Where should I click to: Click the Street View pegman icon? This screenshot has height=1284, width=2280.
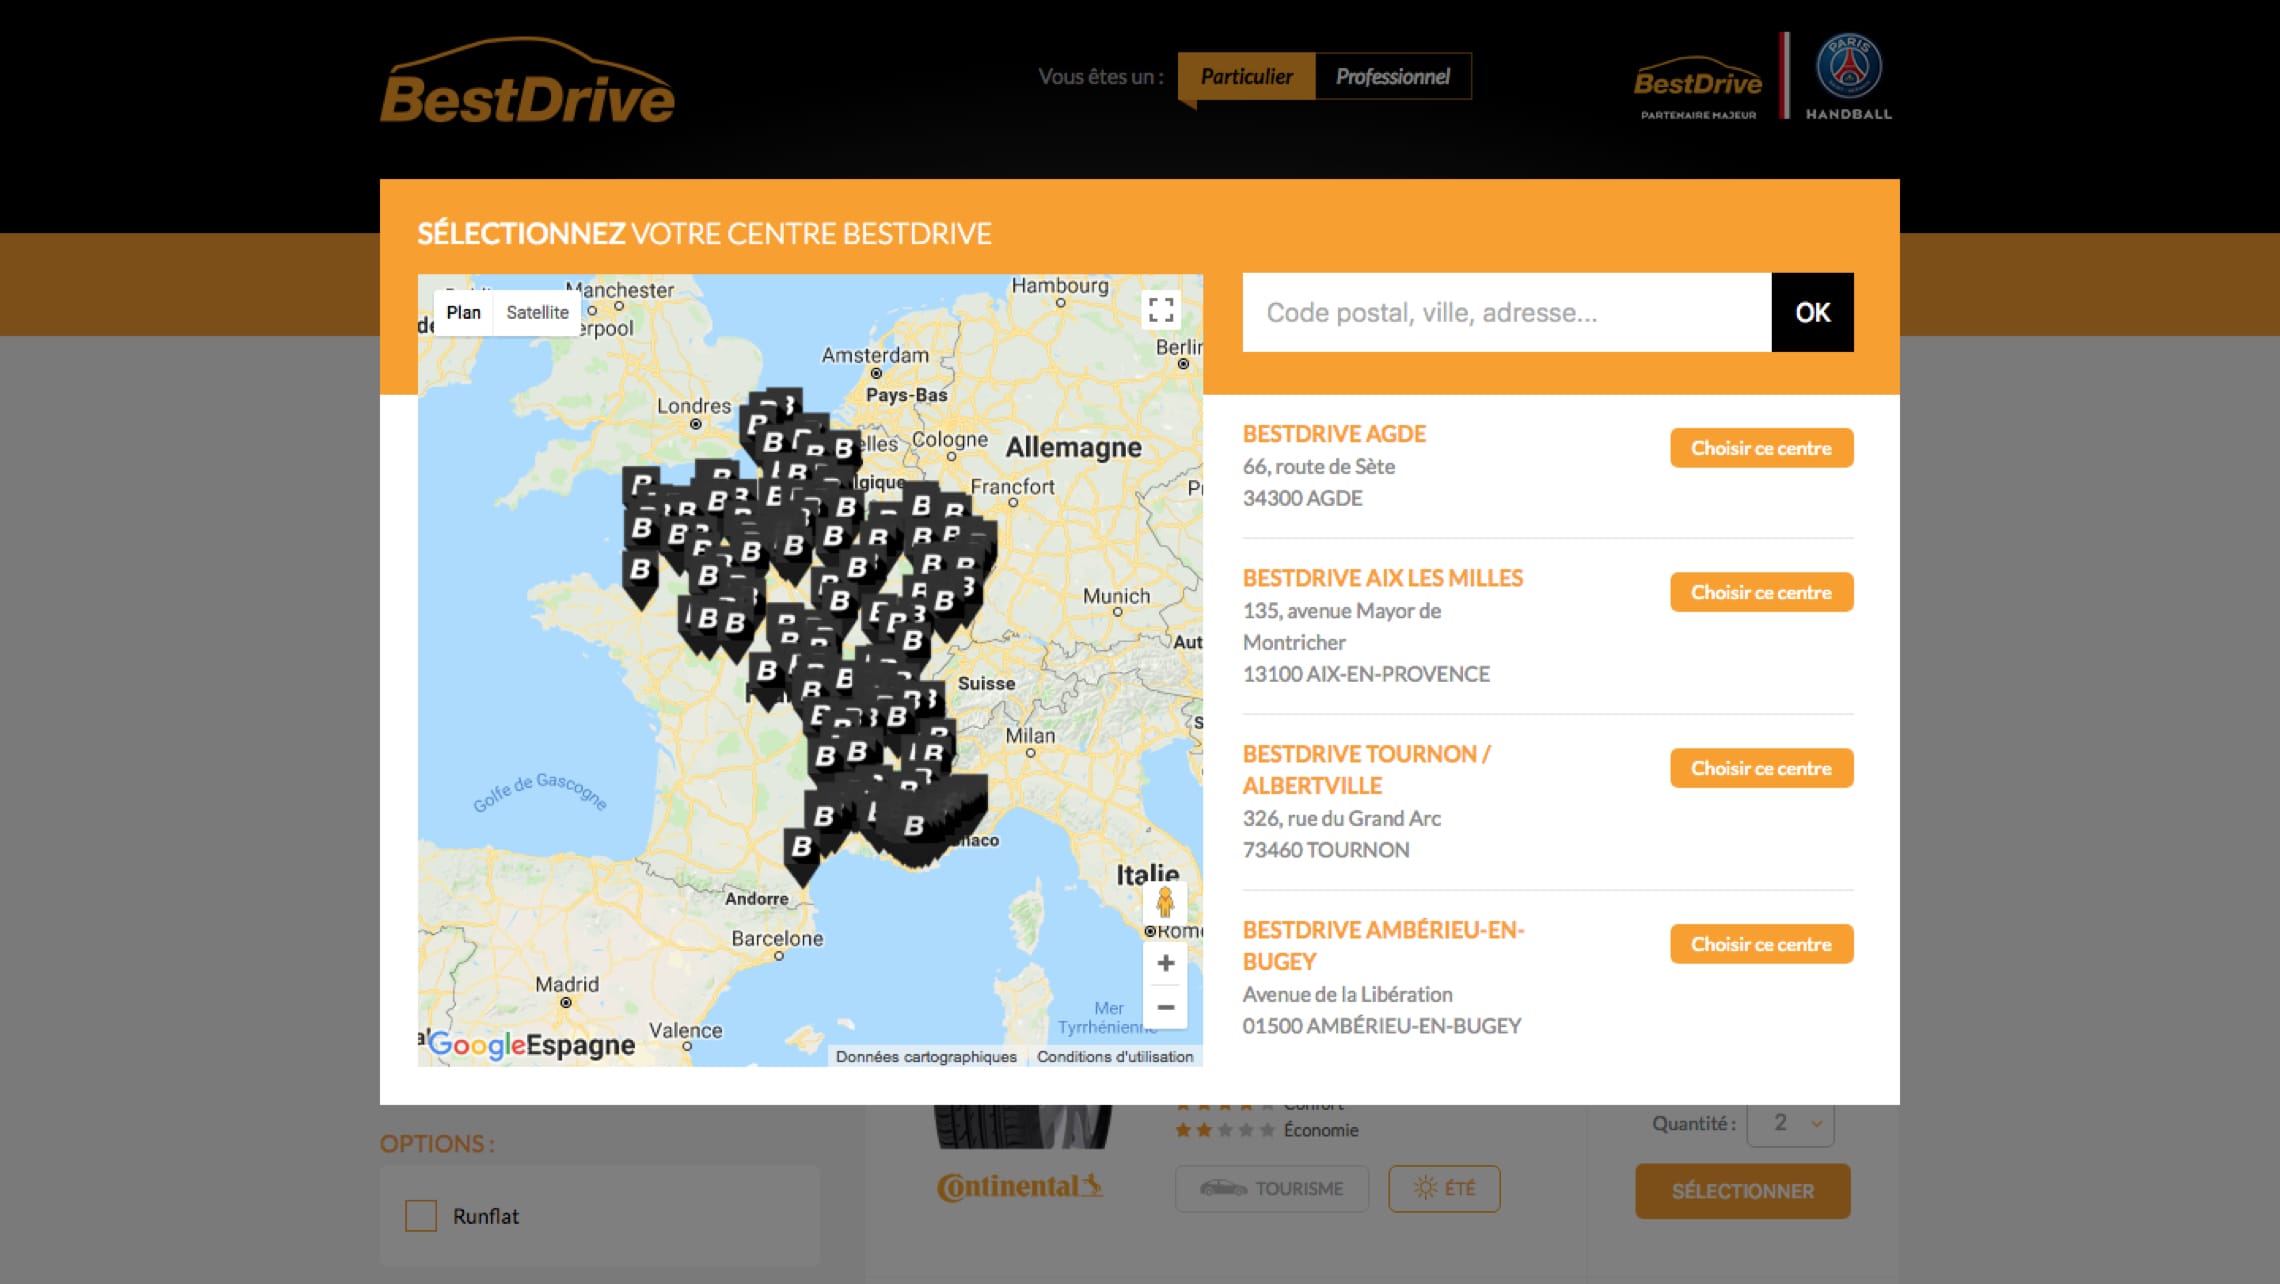tap(1164, 902)
